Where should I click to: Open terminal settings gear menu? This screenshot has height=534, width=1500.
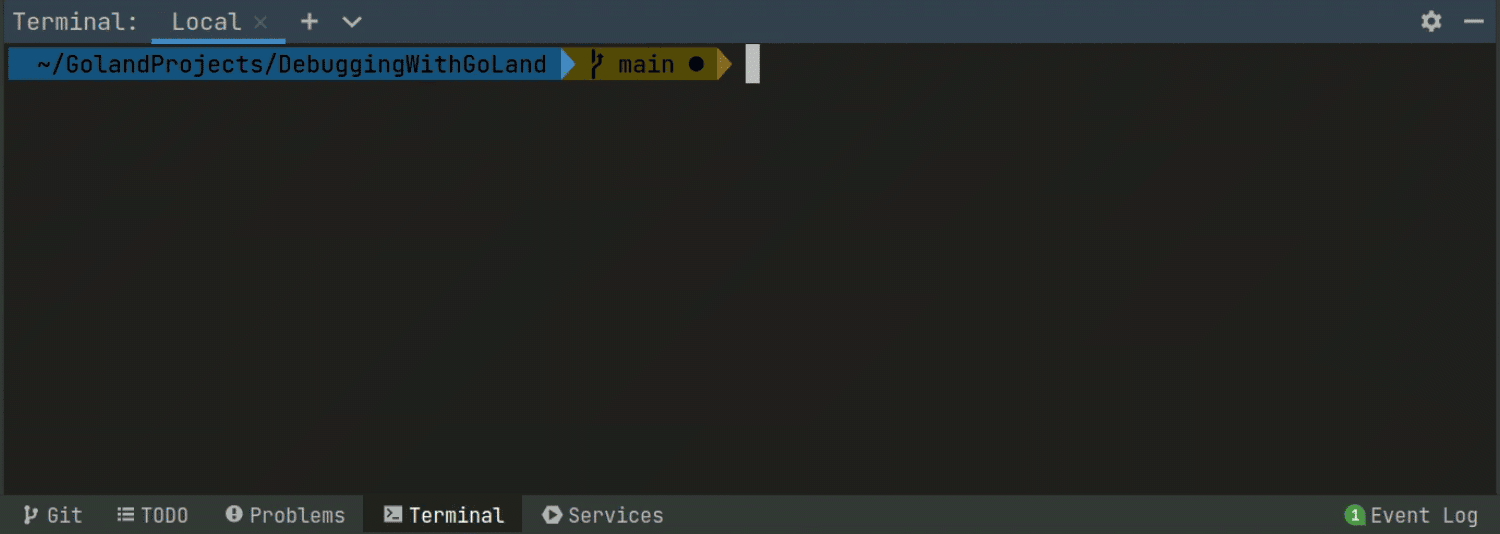[1431, 22]
